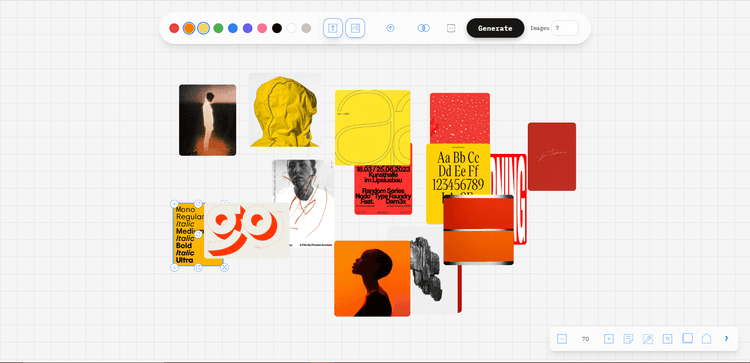This screenshot has width=750, height=363.
Task: Pick the blue color swatch
Action: pos(233,28)
